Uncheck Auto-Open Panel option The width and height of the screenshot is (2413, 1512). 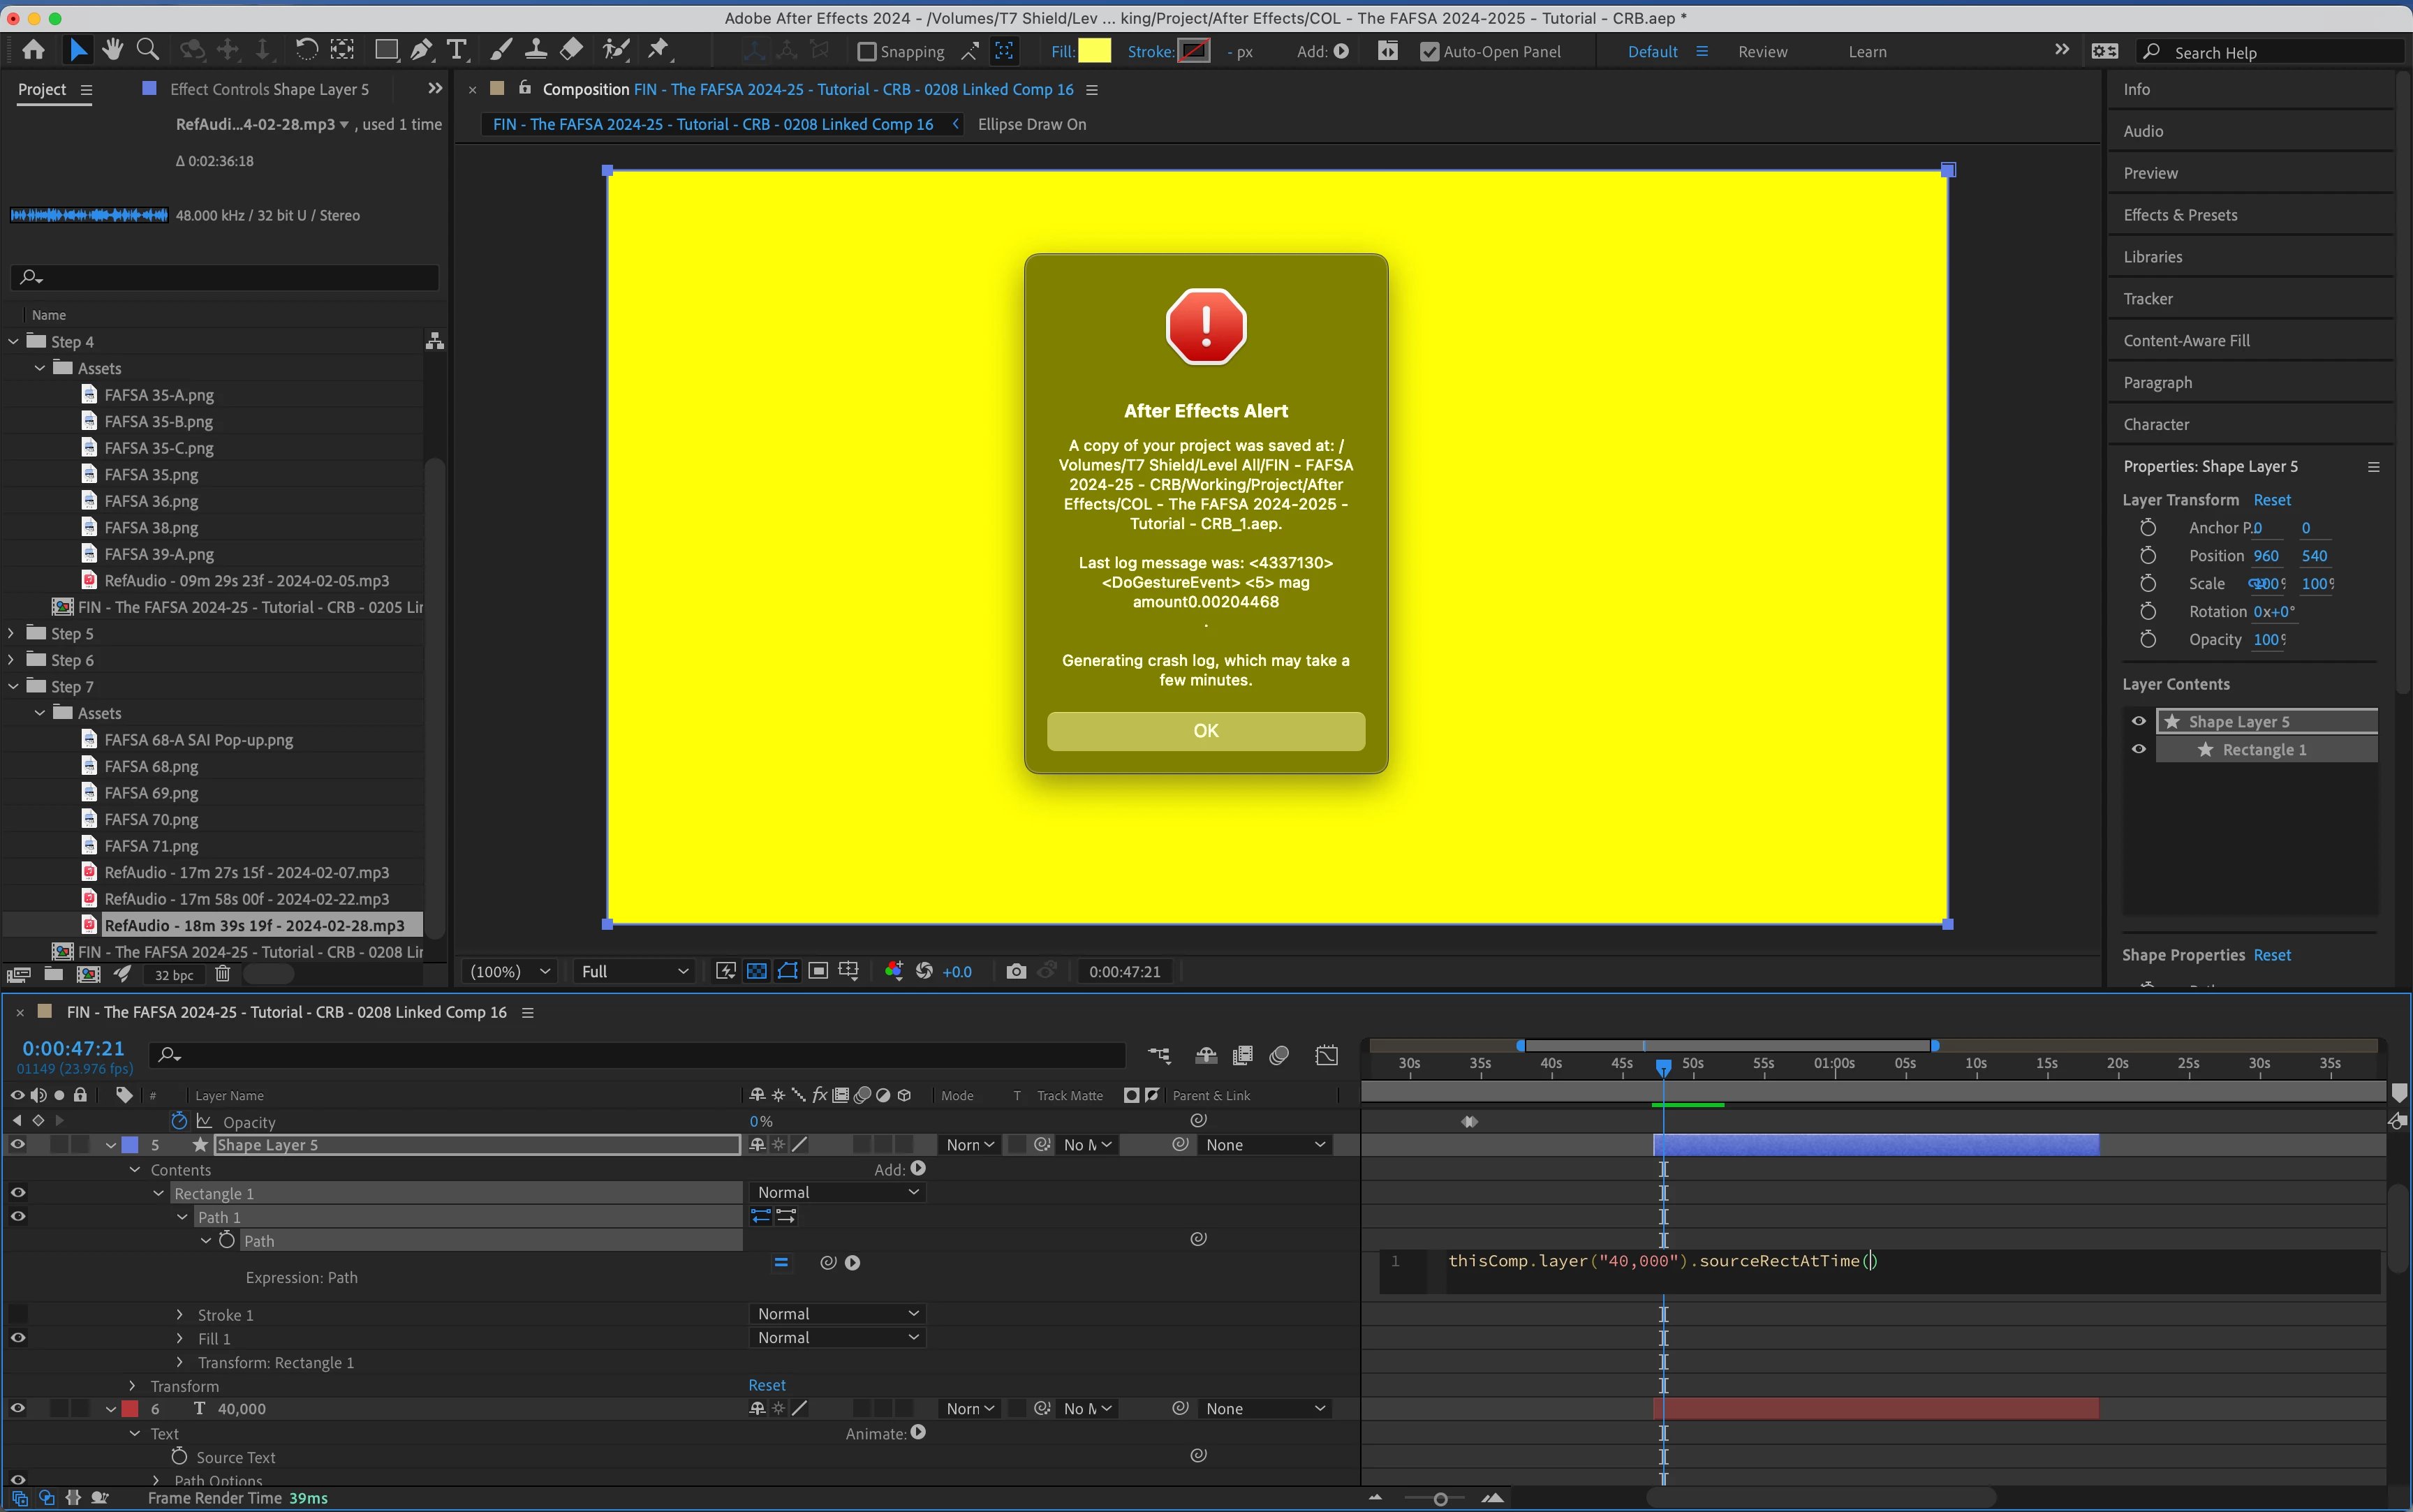click(1429, 51)
